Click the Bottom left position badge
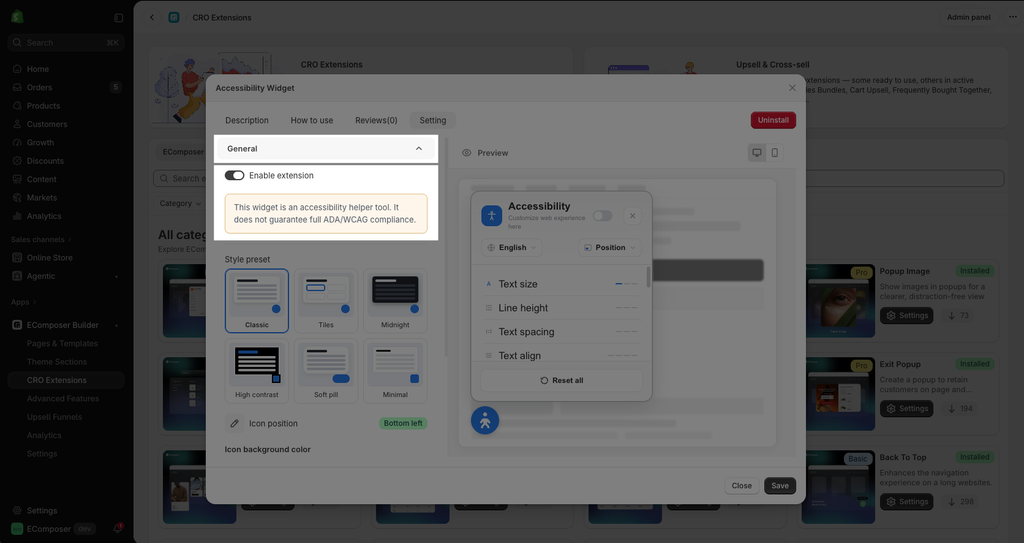Viewport: 1024px width, 543px height. click(x=403, y=423)
